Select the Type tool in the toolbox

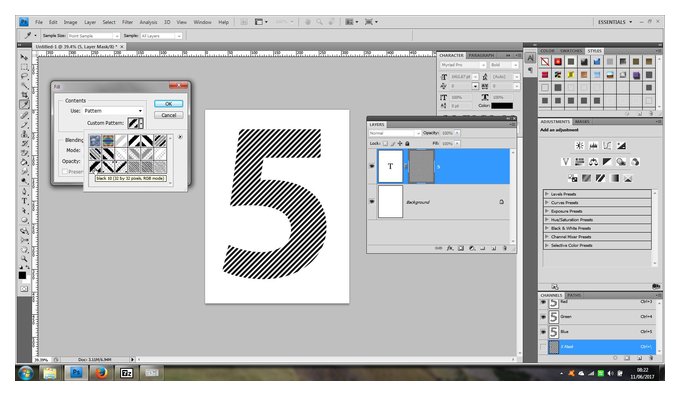24,201
